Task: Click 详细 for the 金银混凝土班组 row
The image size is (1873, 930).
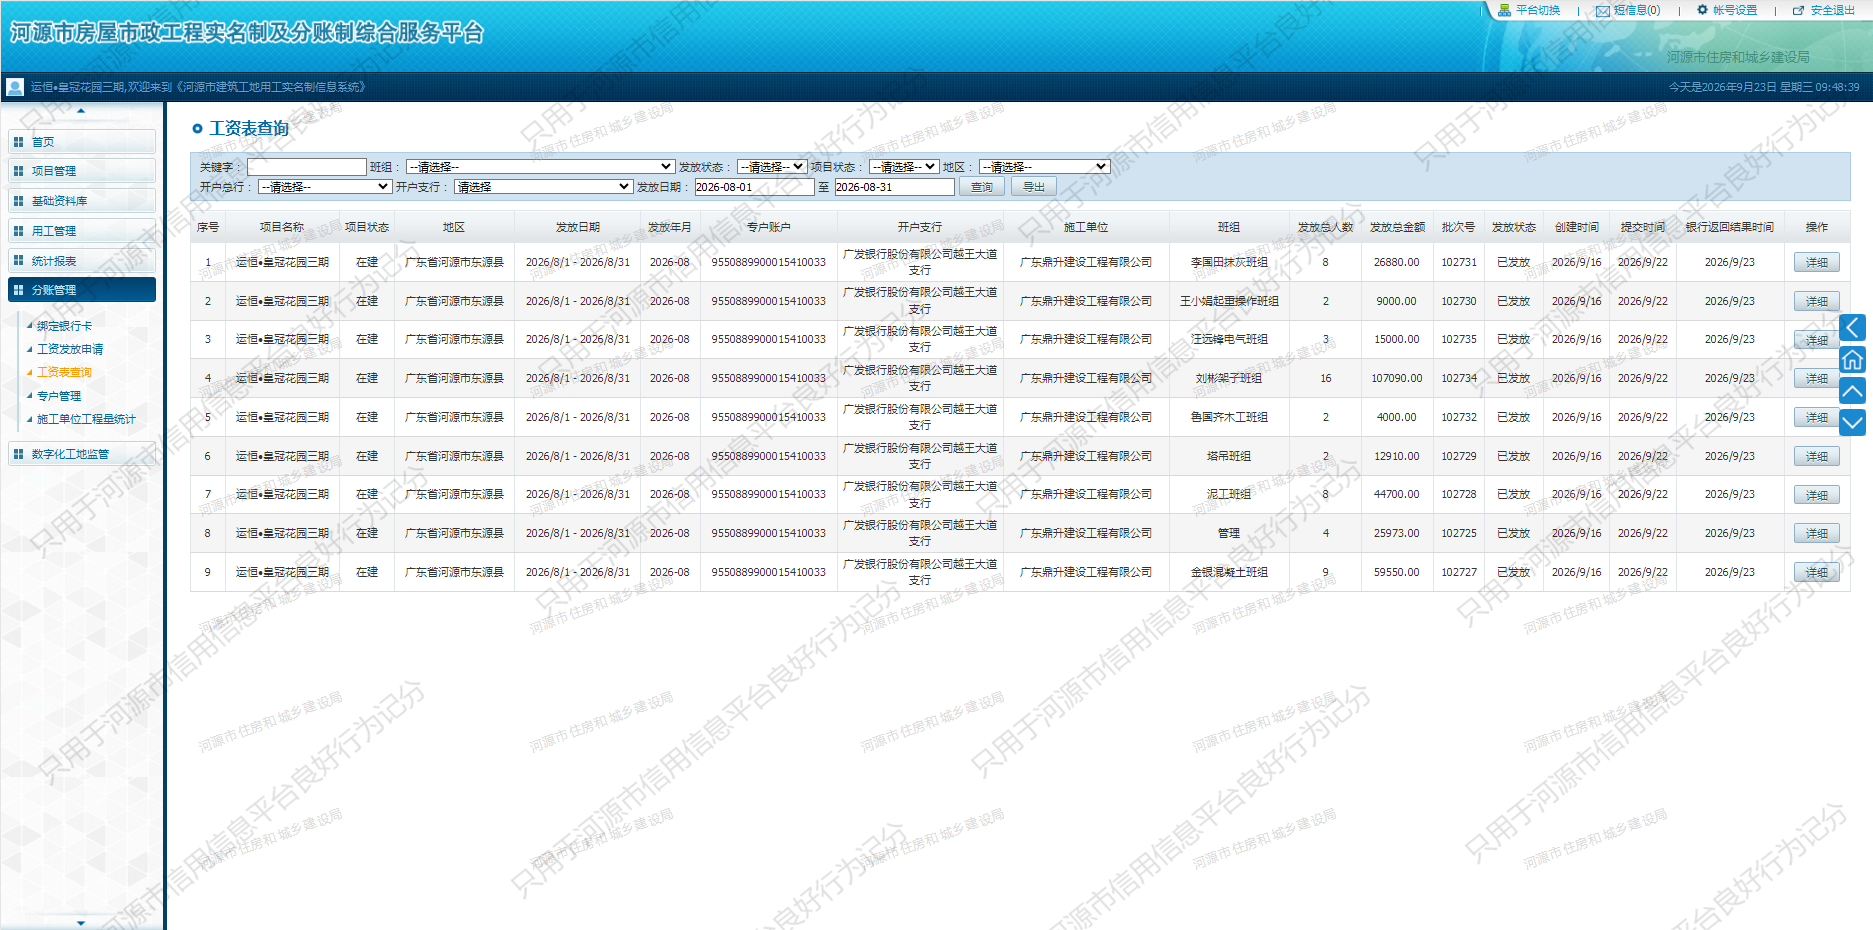Action: [1817, 573]
